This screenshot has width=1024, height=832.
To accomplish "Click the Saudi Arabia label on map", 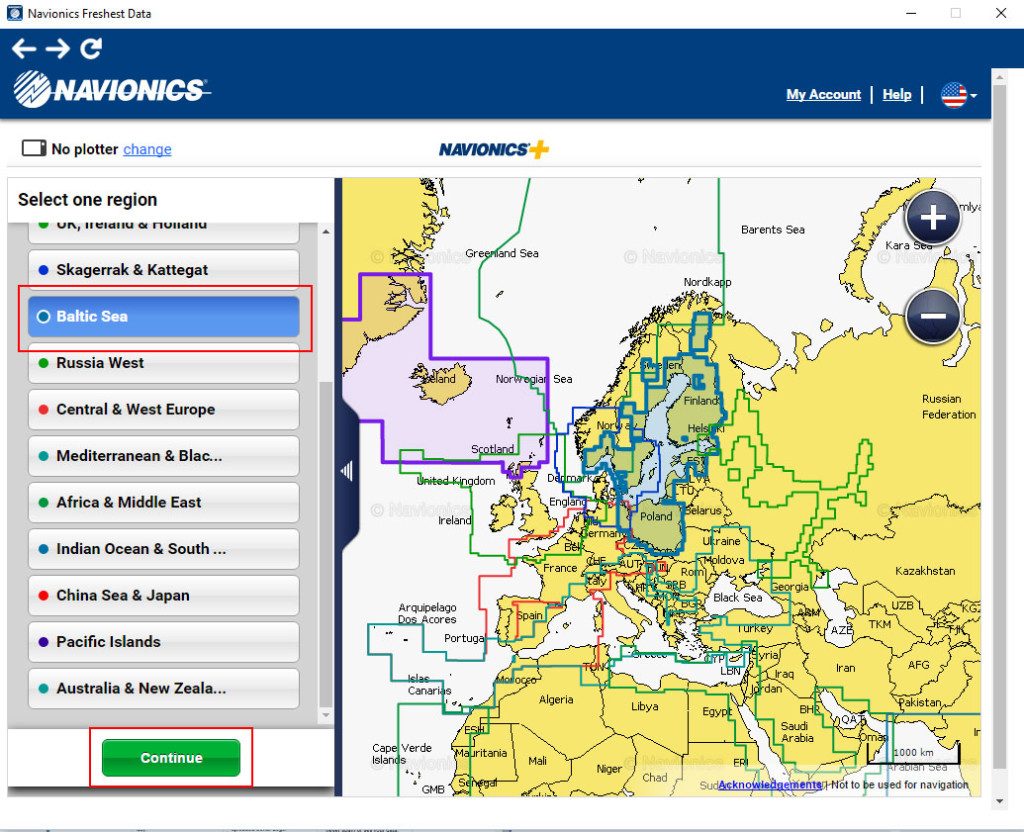I will click(x=797, y=732).
